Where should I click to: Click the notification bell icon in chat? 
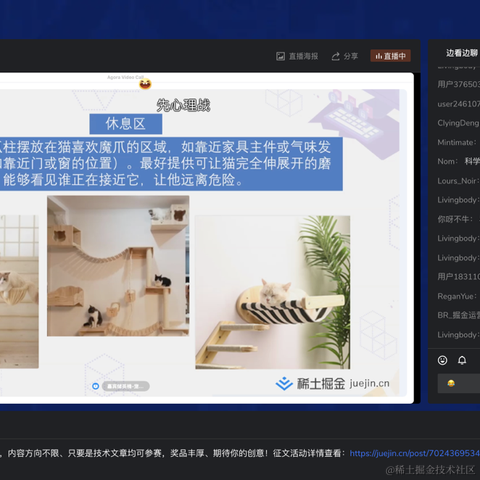coord(462,360)
